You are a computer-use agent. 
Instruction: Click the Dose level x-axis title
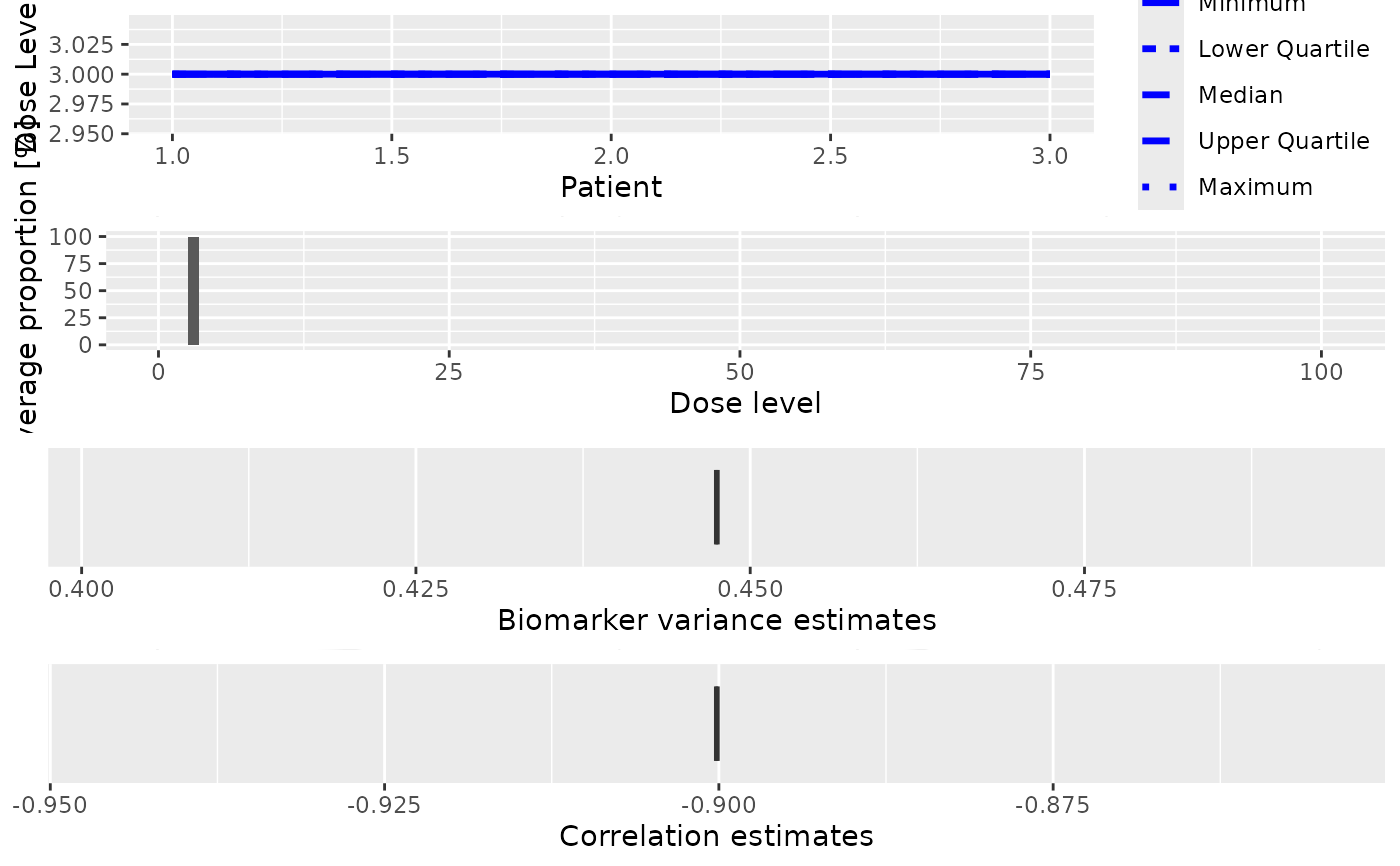click(x=745, y=403)
